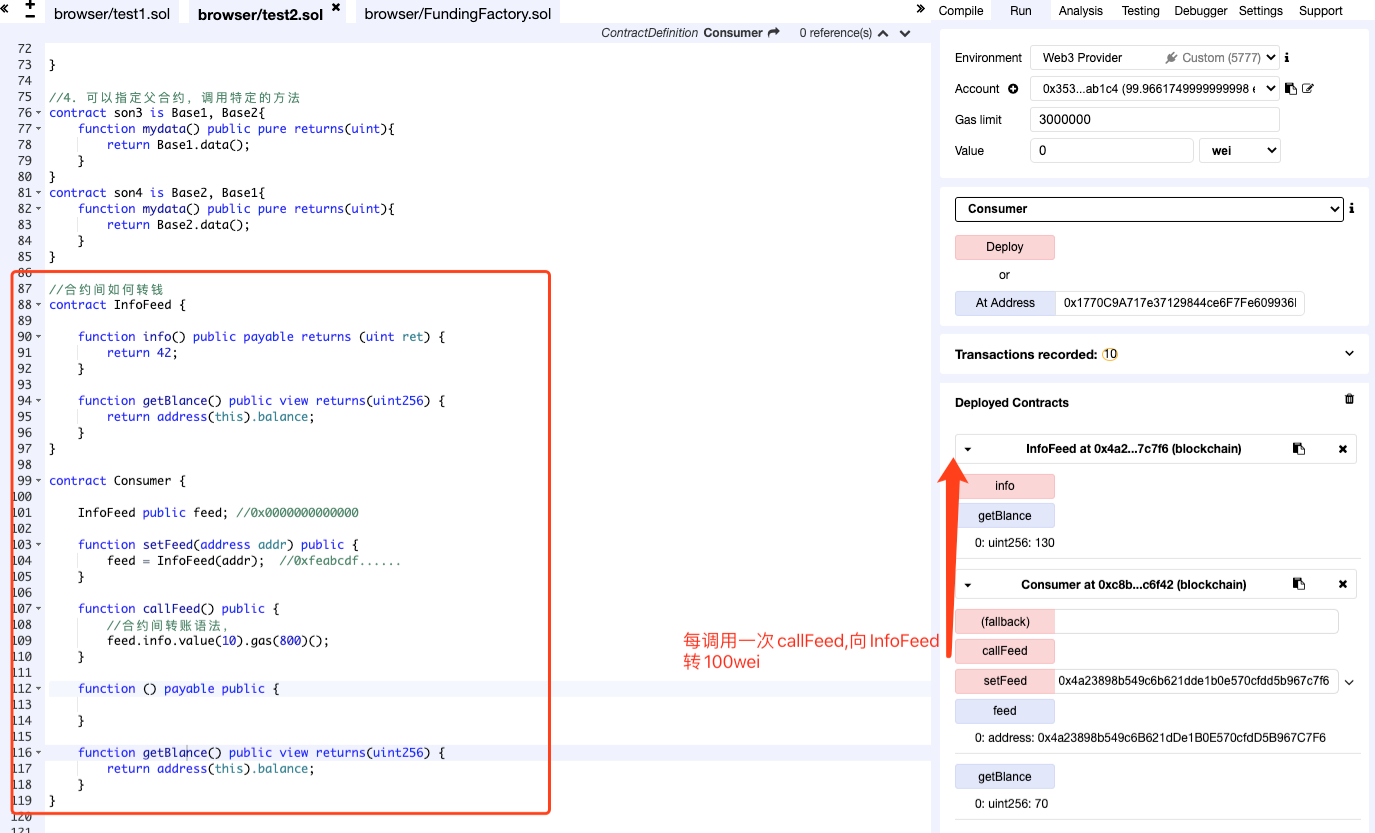Image resolution: width=1375 pixels, height=833 pixels.
Task: Click the double-chevron next to Compile
Action: click(921, 10)
